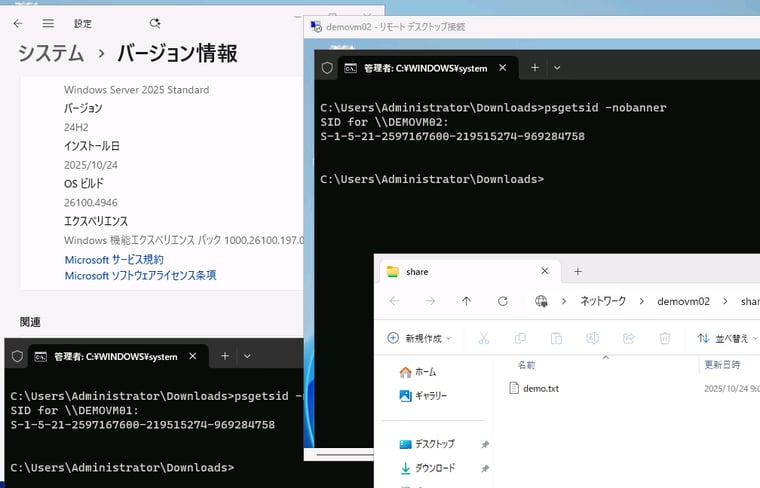Viewport: 760px width, 488px height.
Task: Click the Settings back arrow
Action: (x=17, y=23)
